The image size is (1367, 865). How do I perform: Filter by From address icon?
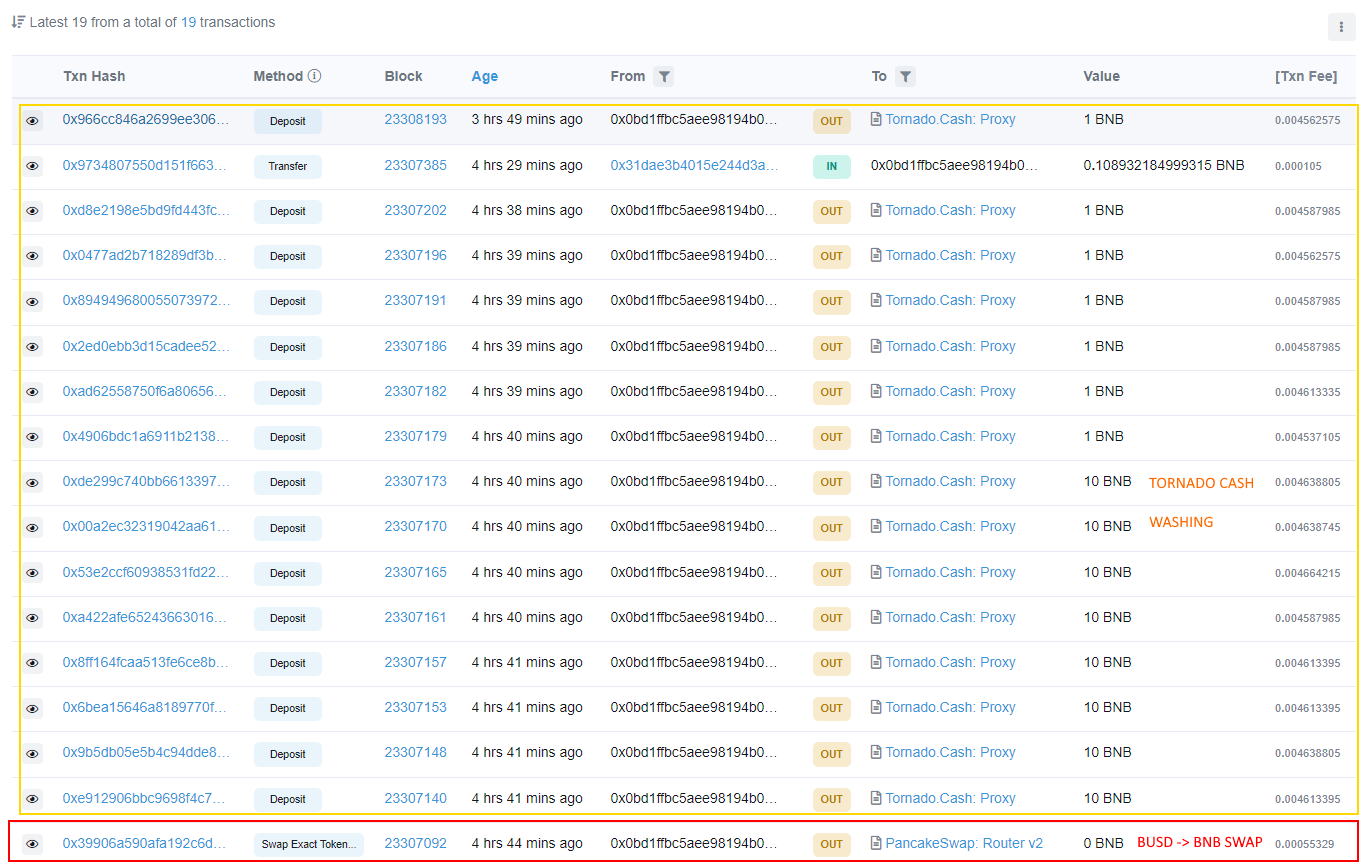tap(664, 76)
